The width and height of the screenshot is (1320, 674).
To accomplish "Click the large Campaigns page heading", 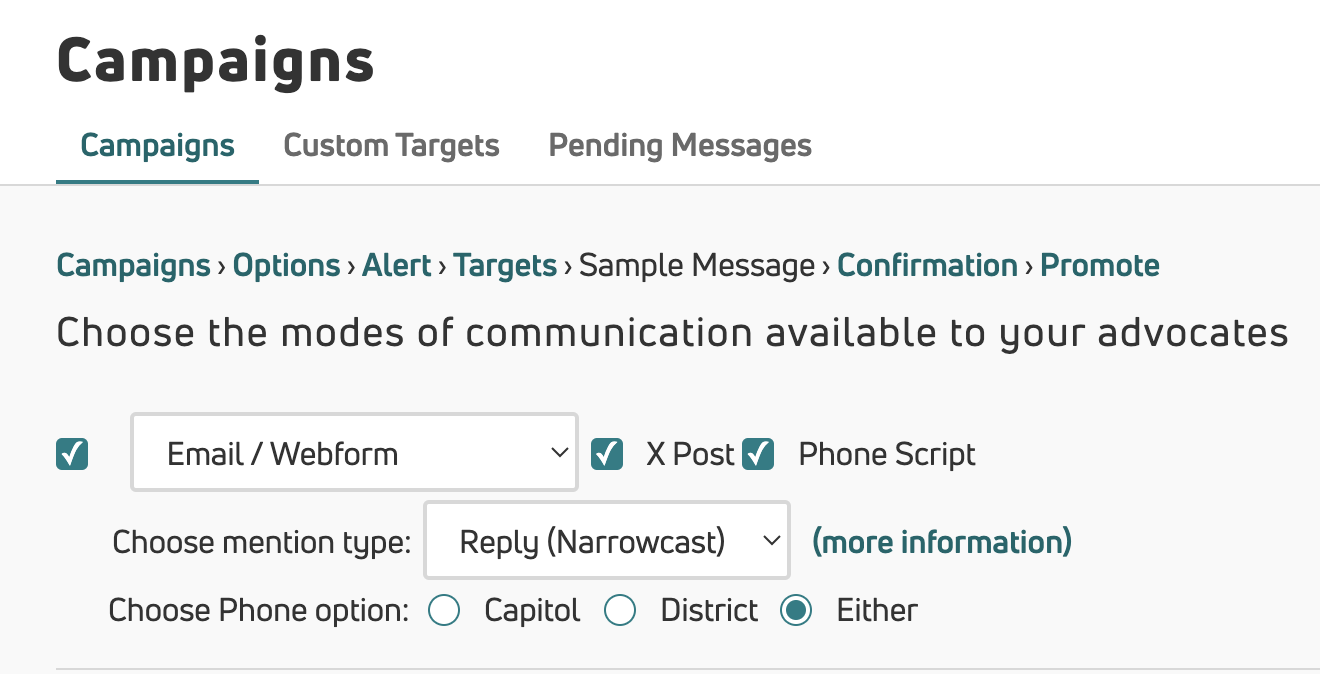I will (216, 61).
